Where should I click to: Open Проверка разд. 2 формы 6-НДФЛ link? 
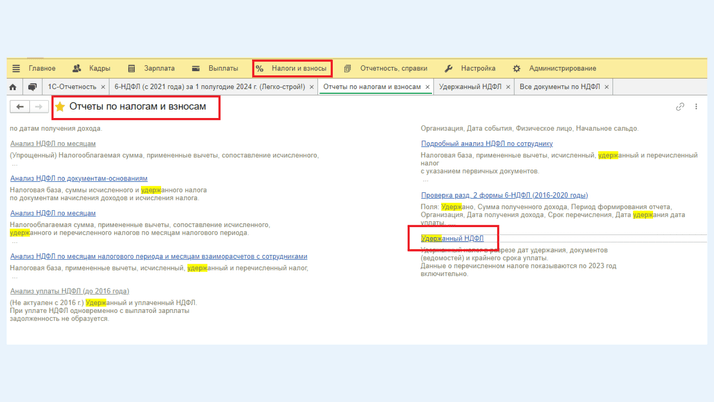[x=504, y=196]
